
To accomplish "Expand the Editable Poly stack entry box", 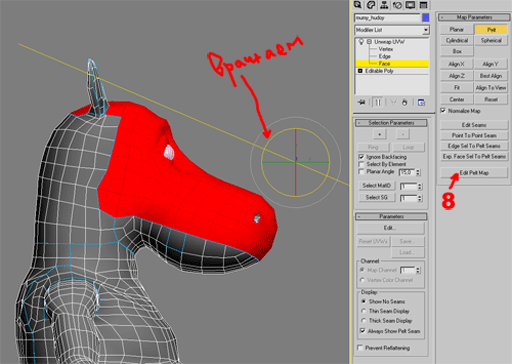I will [x=360, y=71].
